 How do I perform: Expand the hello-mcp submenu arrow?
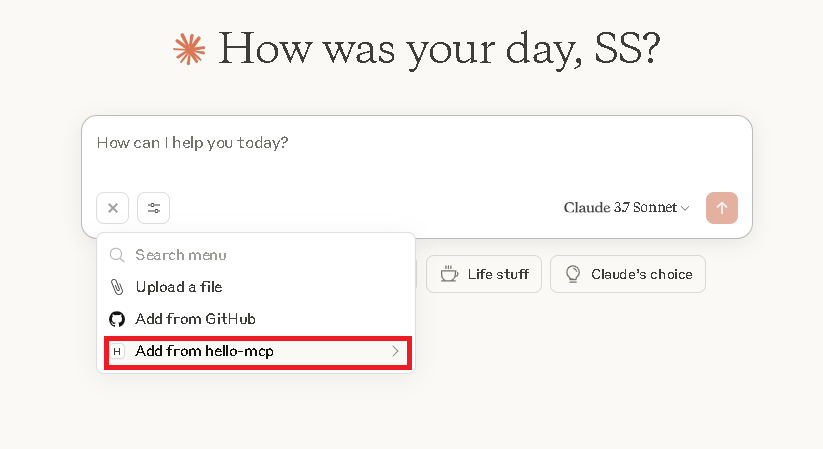(395, 351)
